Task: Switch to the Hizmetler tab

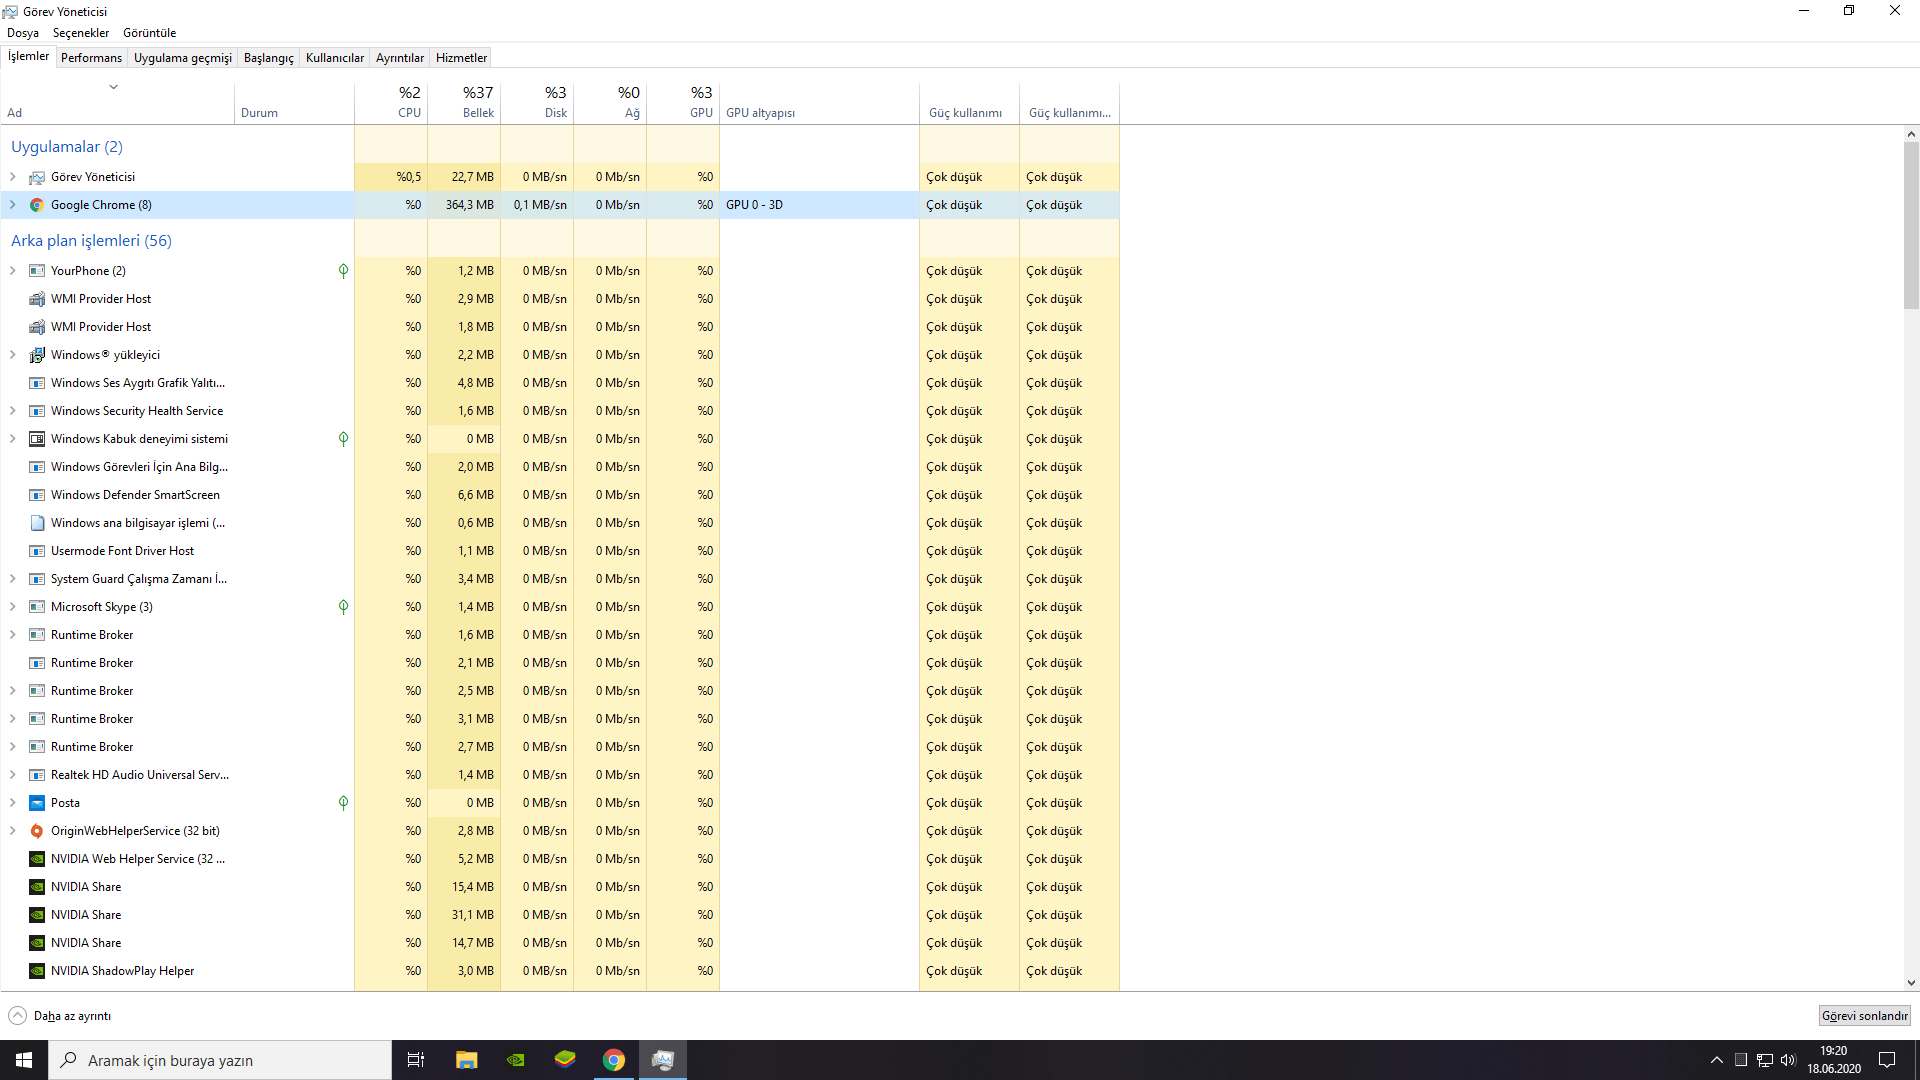Action: (461, 58)
